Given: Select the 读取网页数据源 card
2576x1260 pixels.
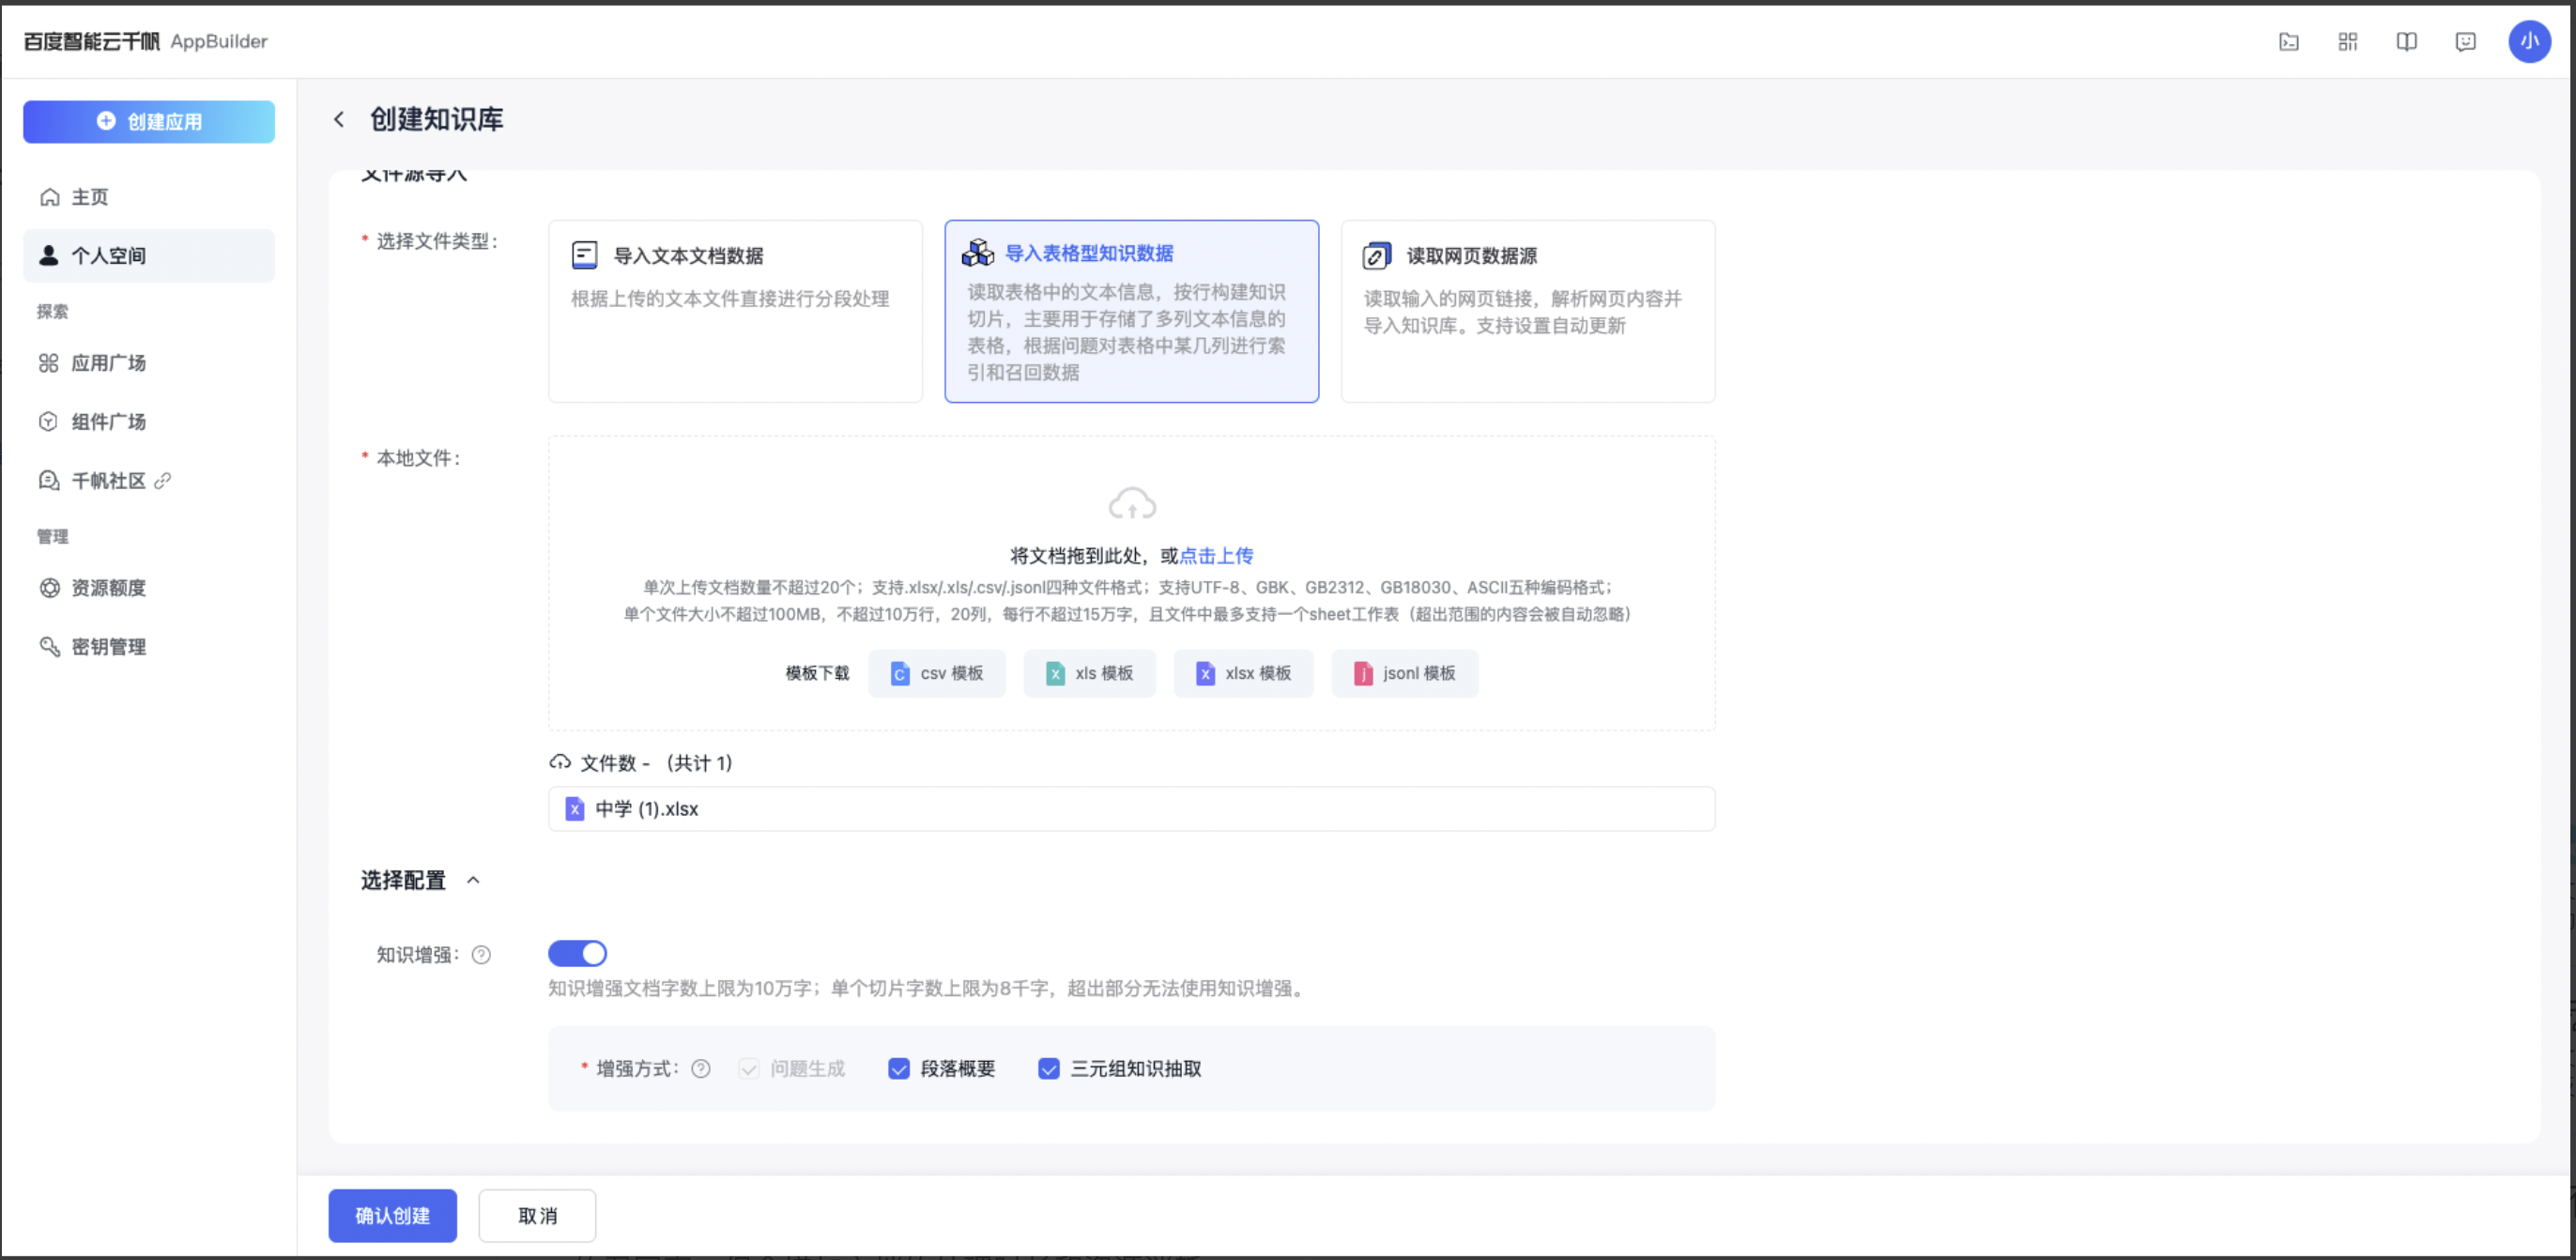Looking at the screenshot, I should click(1527, 311).
